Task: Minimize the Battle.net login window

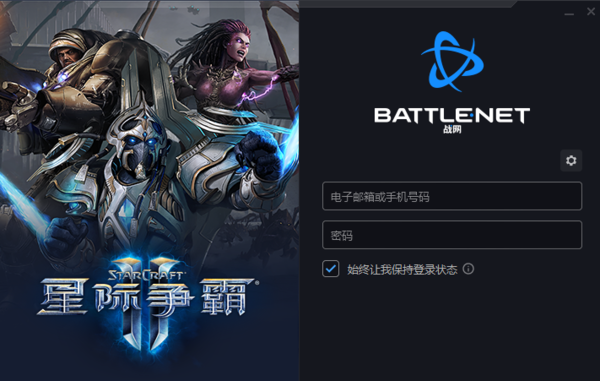Action: [x=569, y=13]
